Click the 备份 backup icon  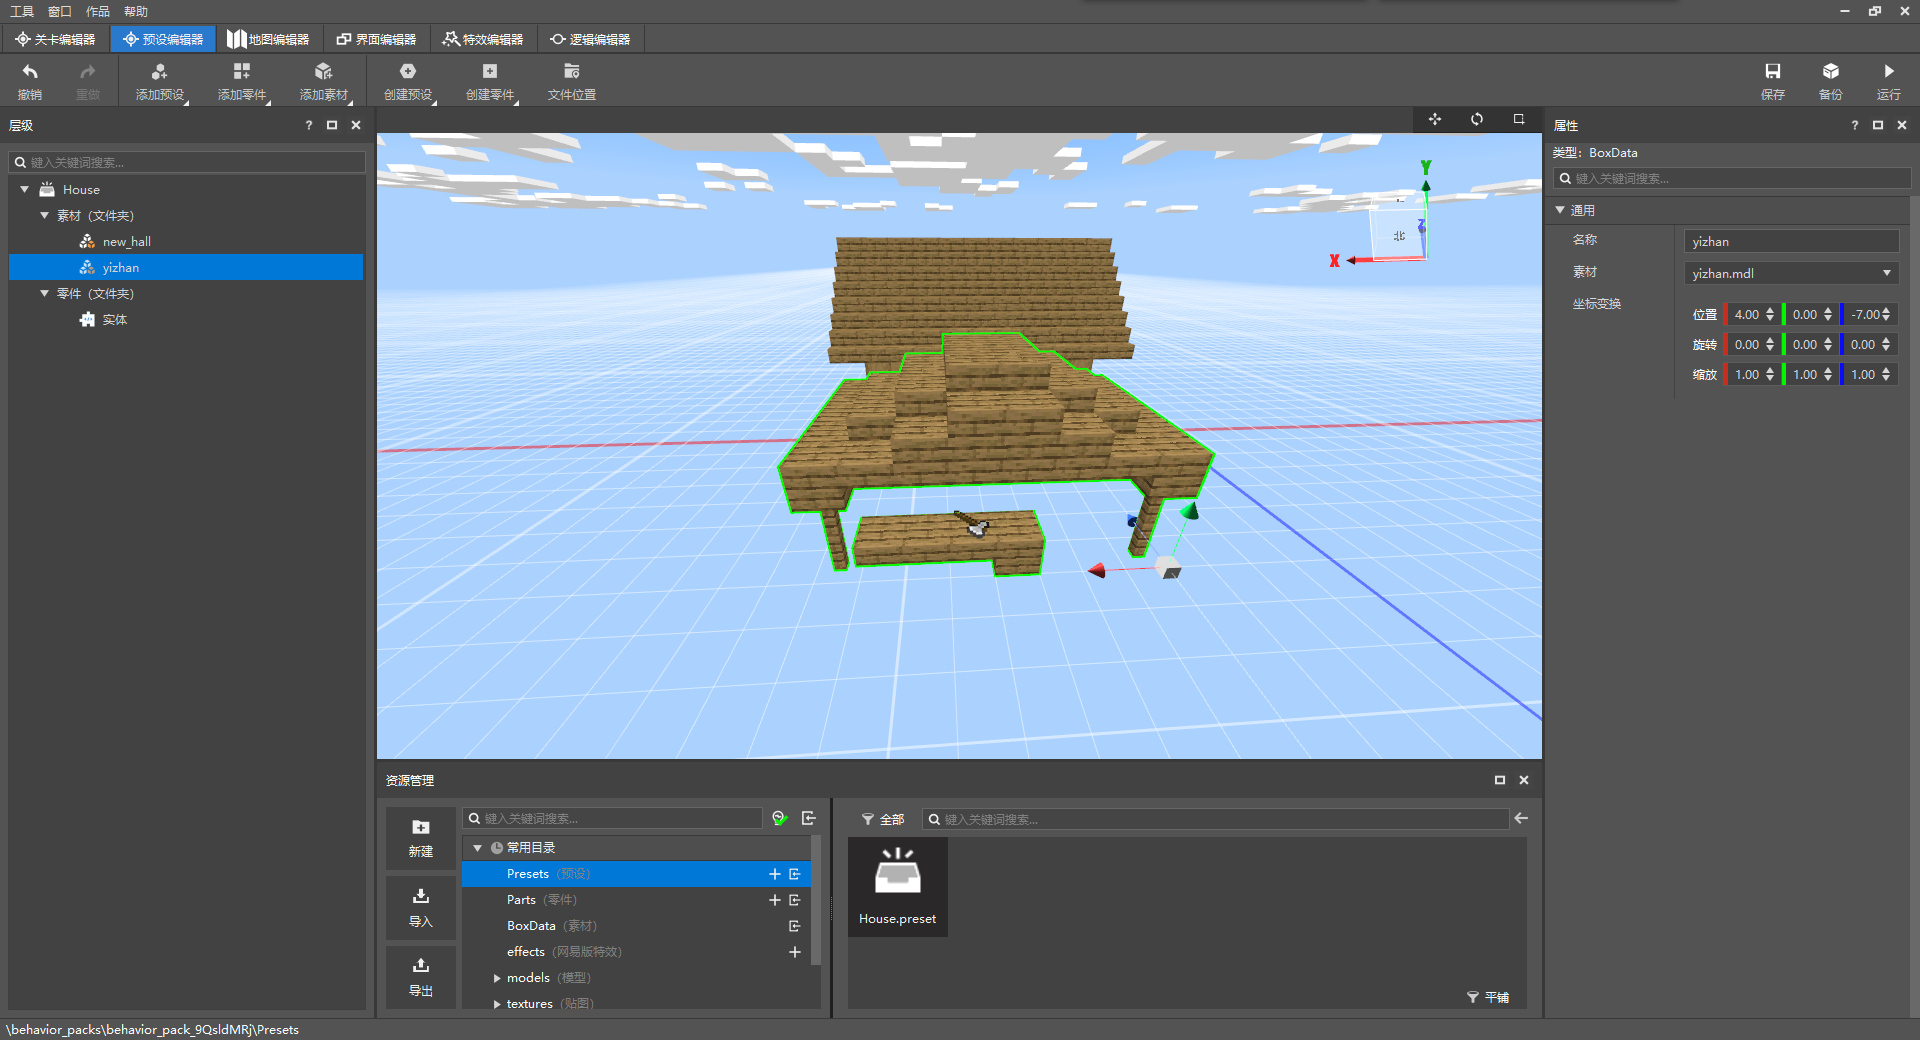point(1831,72)
